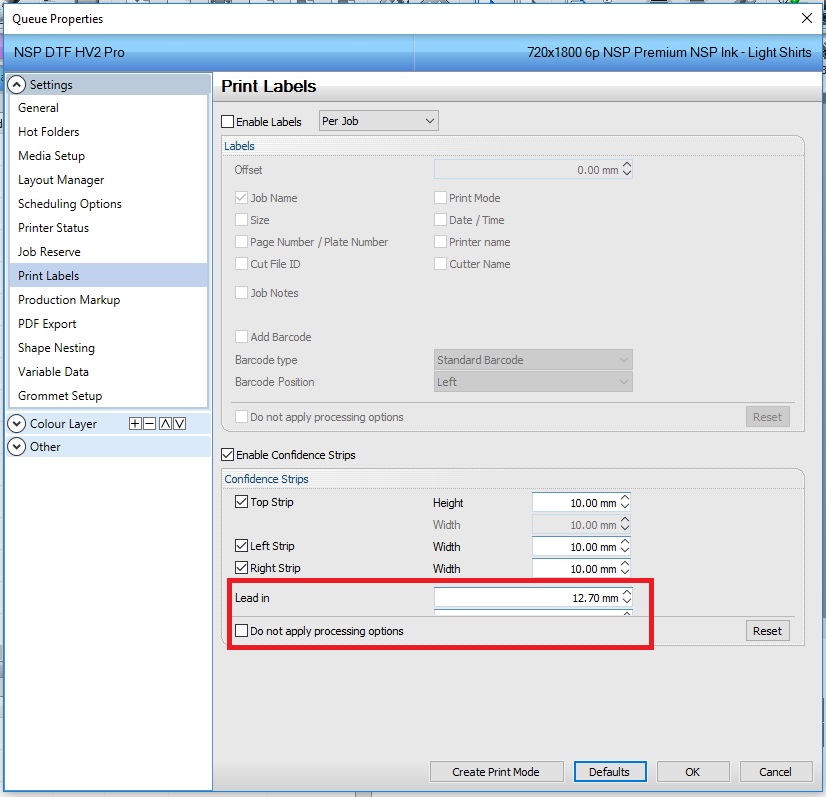Expand the Colour Layer section
The height and width of the screenshot is (797, 826).
pos(17,424)
